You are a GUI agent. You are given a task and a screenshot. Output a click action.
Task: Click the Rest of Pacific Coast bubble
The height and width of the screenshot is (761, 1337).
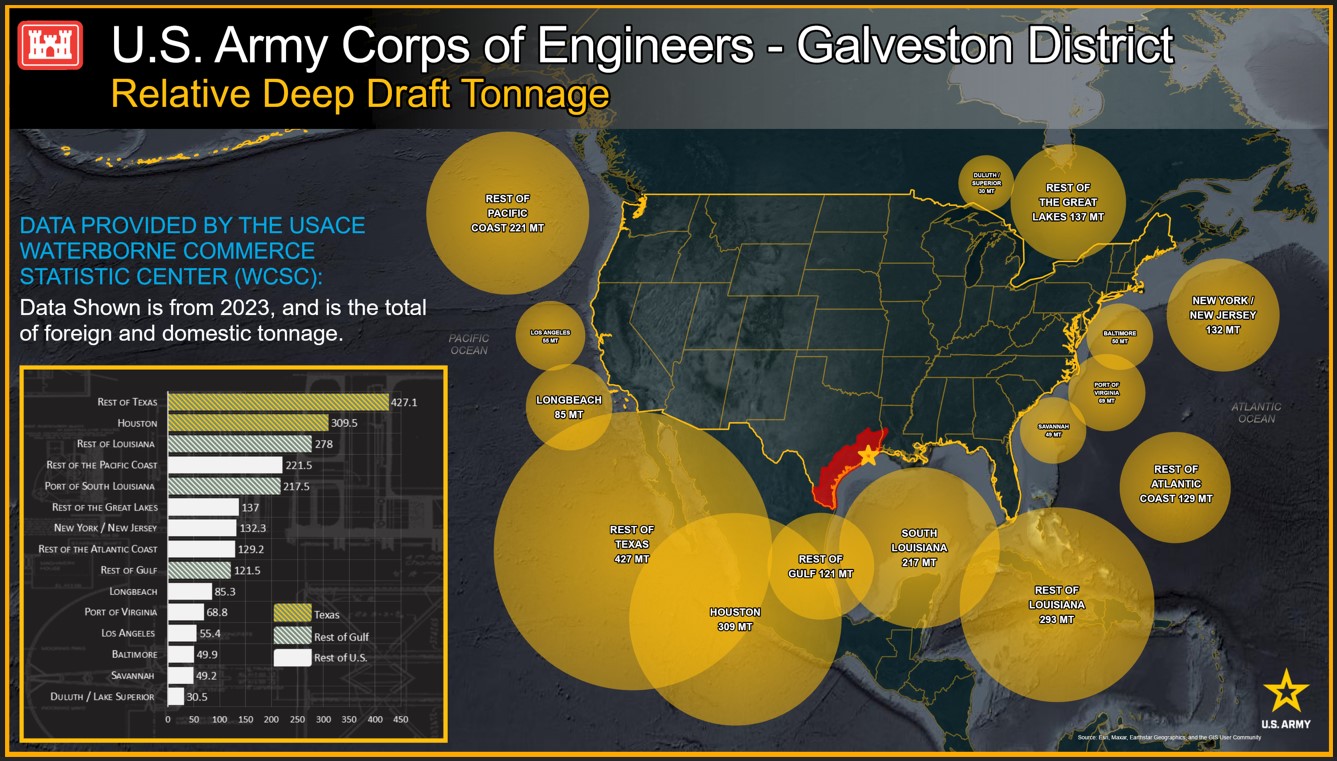[507, 213]
